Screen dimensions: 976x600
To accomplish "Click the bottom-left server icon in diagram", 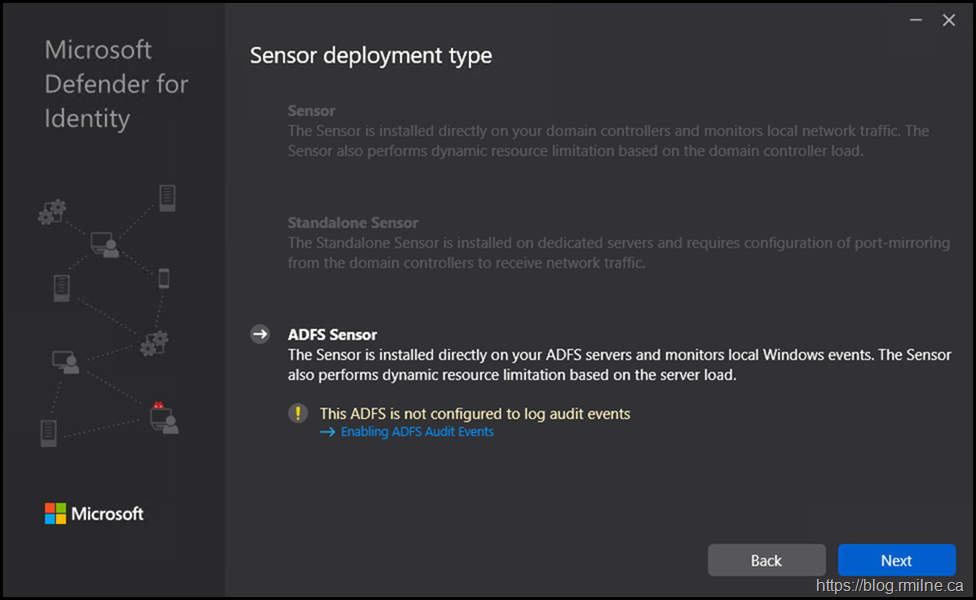I will click(49, 433).
